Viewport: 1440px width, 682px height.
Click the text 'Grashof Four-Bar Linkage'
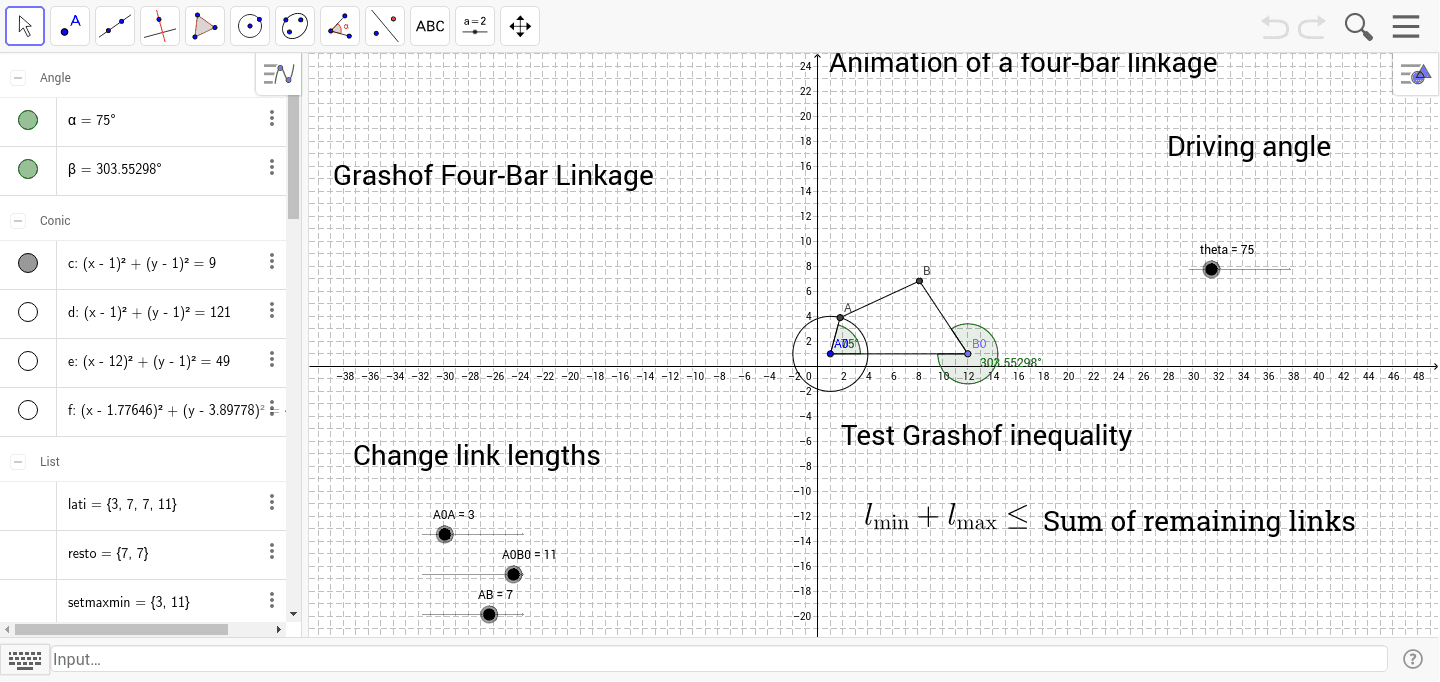click(x=493, y=176)
